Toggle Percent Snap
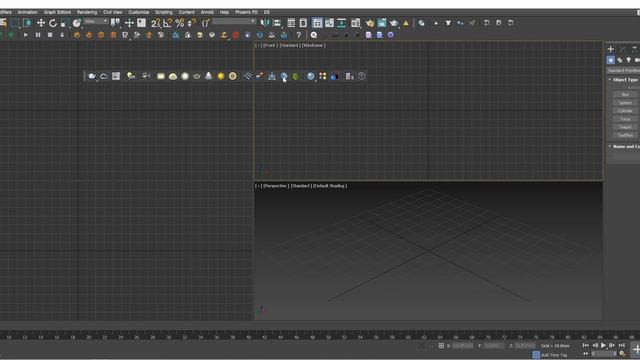 (180, 23)
